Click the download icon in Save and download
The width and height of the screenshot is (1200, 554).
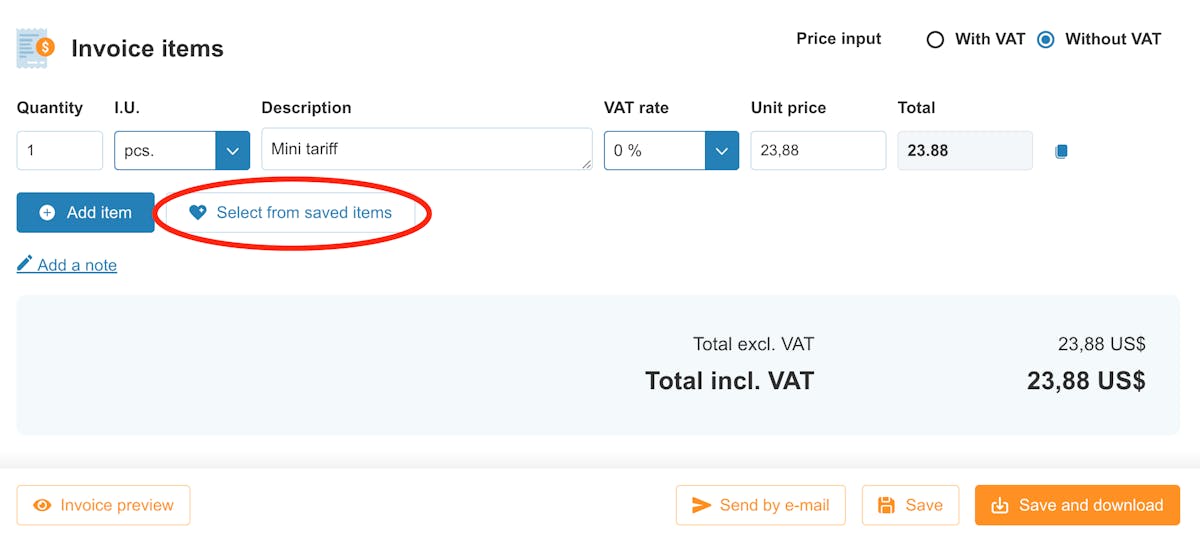click(x=999, y=506)
